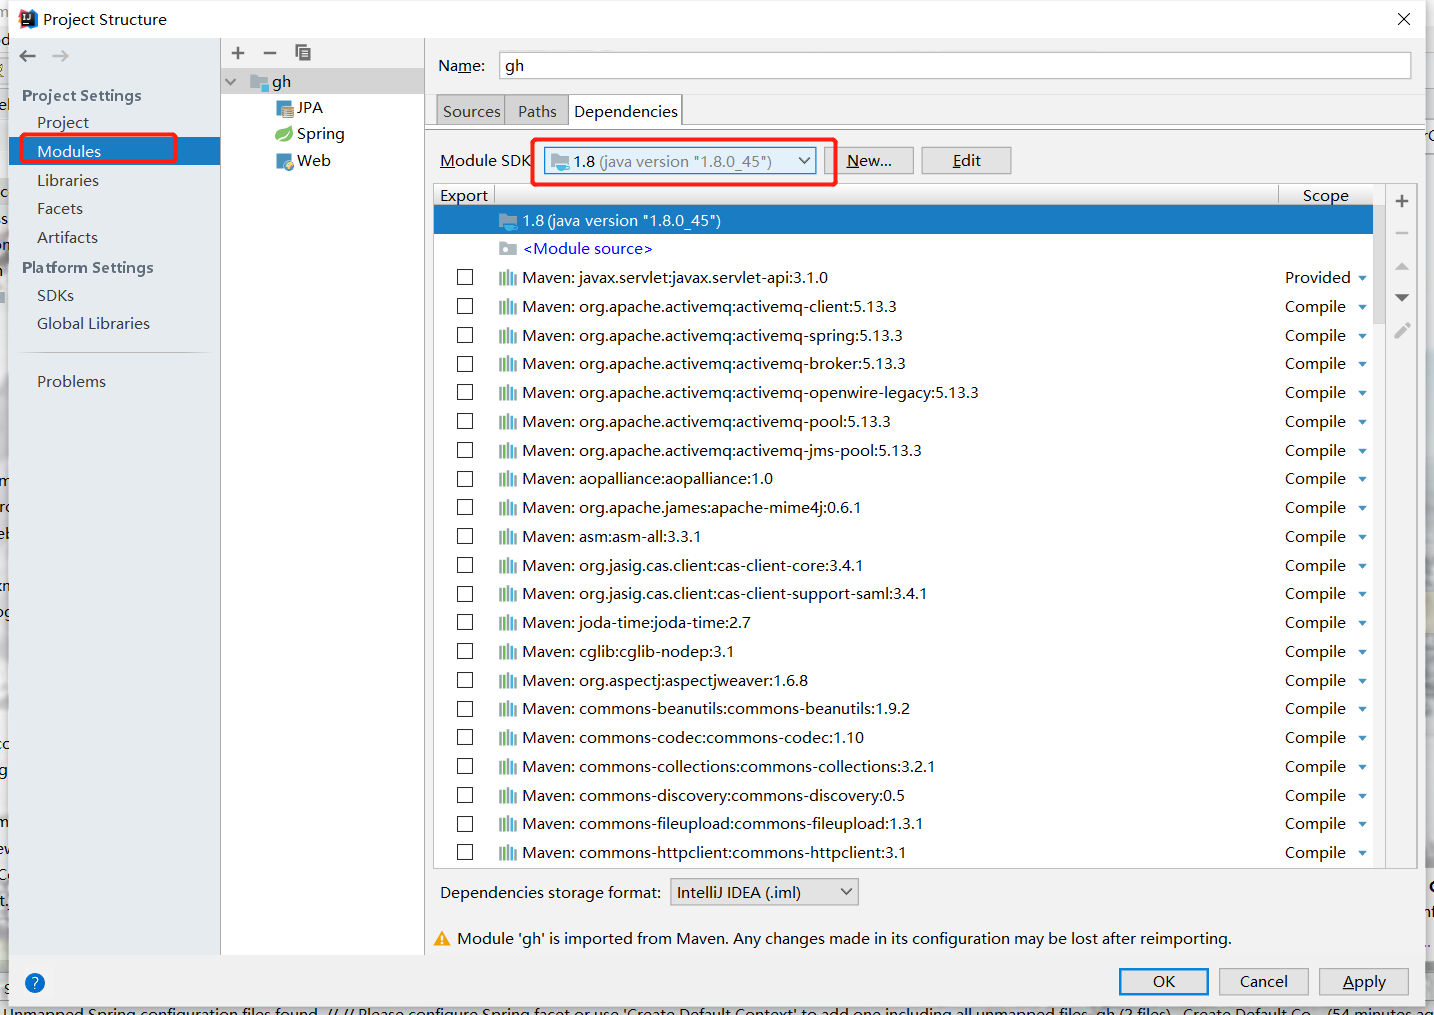Open Libraries in sidebar
This screenshot has width=1434, height=1015.
click(x=68, y=180)
